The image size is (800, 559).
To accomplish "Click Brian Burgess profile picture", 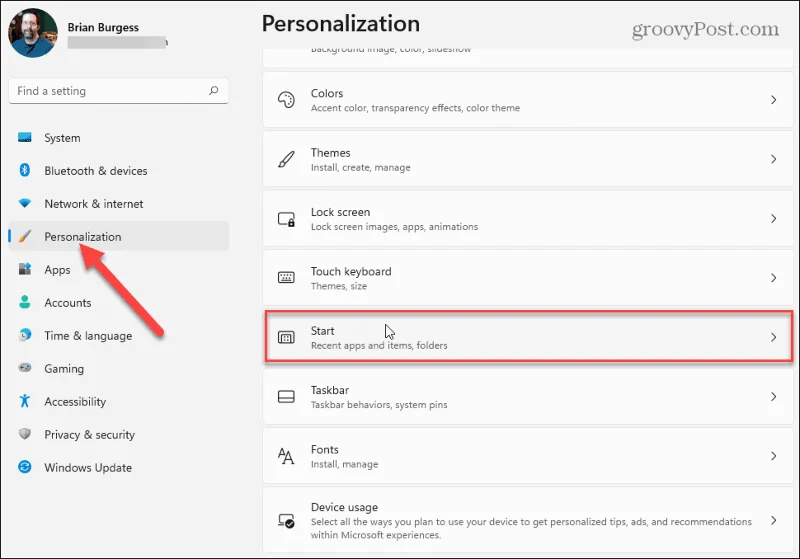I will pyautogui.click(x=33, y=33).
